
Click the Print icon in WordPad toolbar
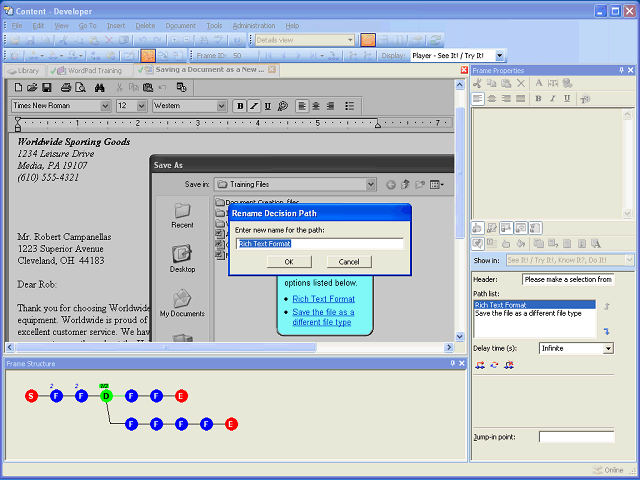[x=66, y=87]
